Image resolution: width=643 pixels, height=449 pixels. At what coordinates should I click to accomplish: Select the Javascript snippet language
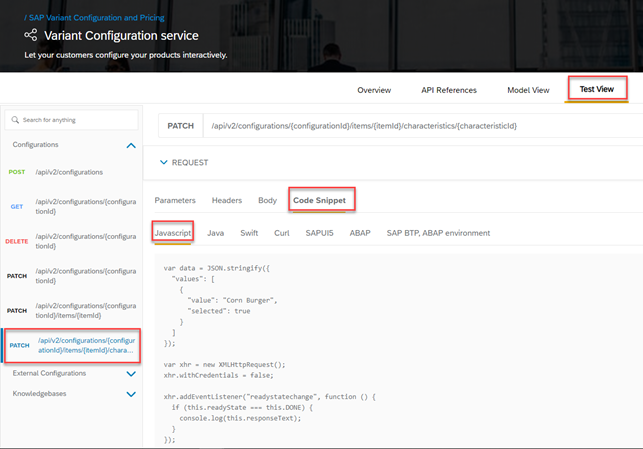coord(173,233)
